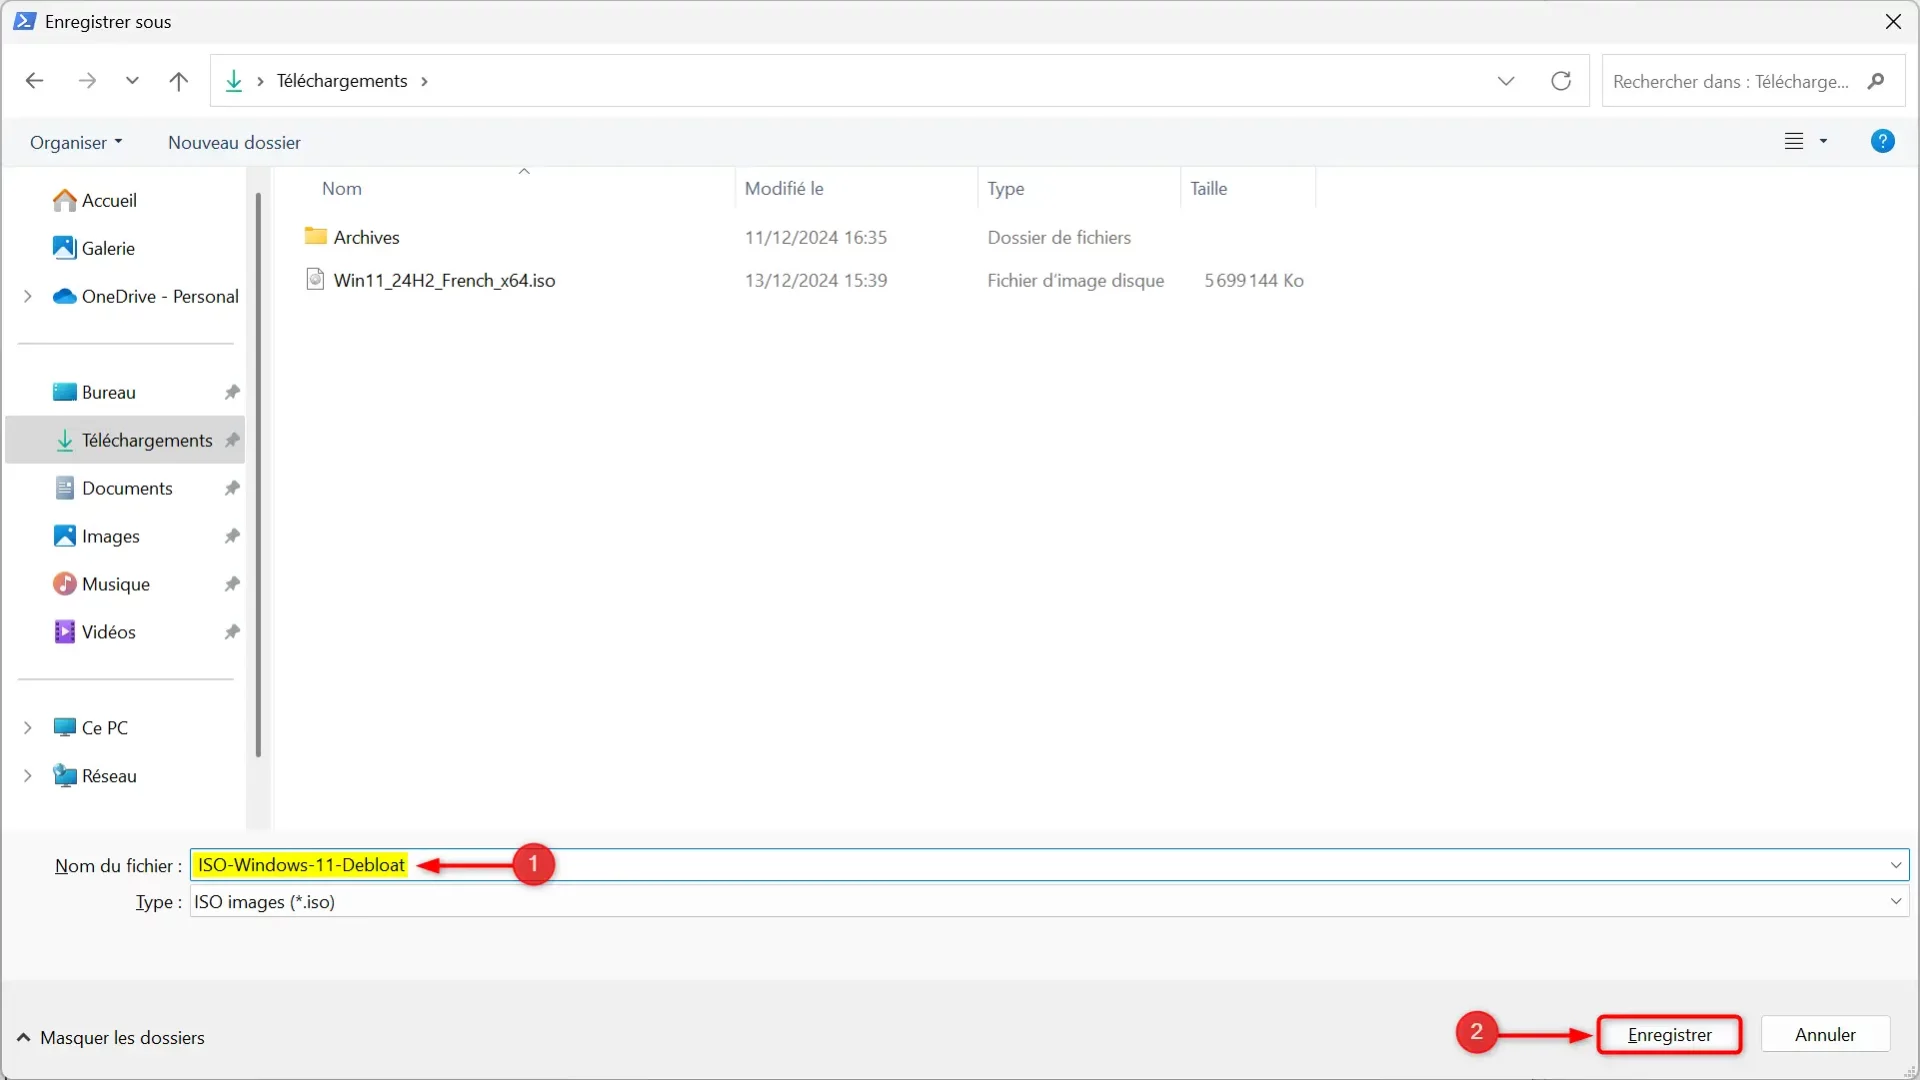Select Ce PC in the sidebar
The width and height of the screenshot is (1920, 1080).
pos(104,728)
